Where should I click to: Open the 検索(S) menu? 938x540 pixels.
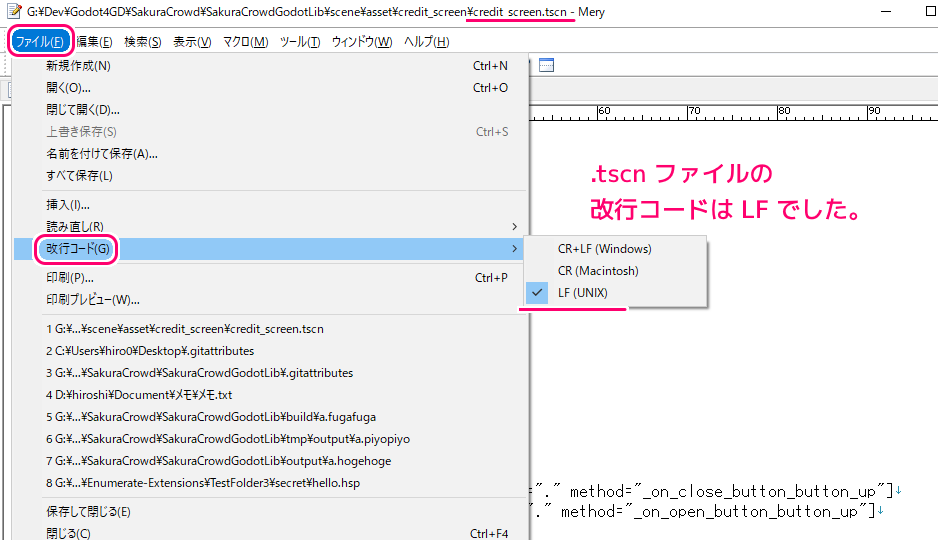[142, 42]
